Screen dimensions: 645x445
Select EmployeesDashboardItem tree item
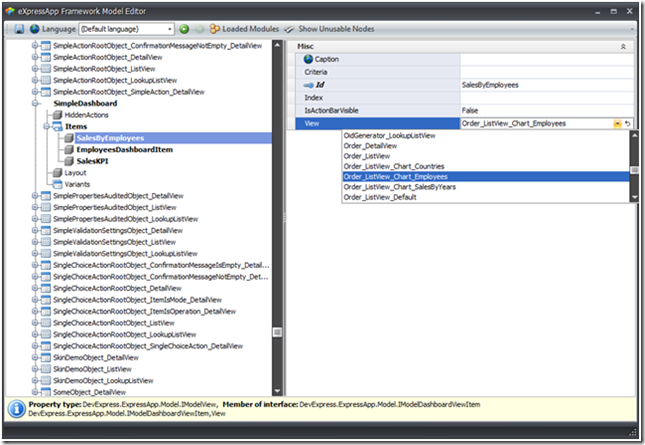[x=125, y=150]
